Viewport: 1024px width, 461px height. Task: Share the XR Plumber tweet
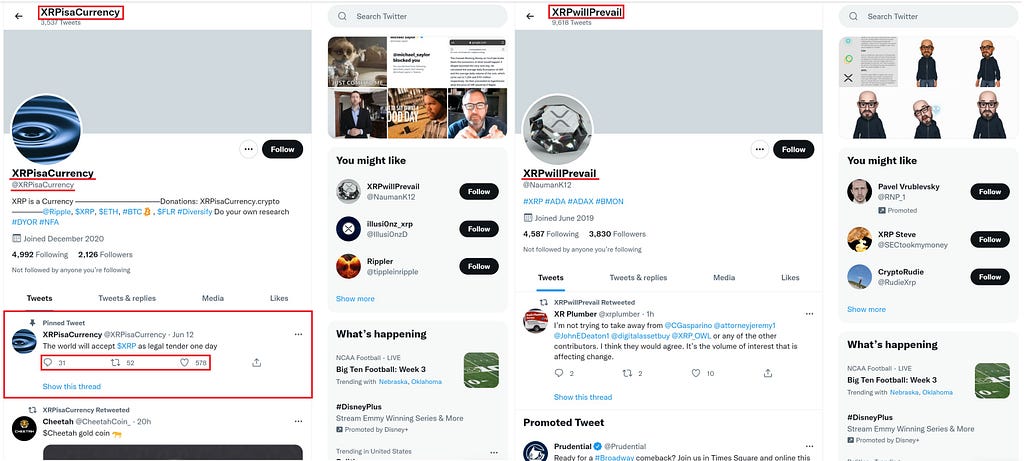[767, 373]
